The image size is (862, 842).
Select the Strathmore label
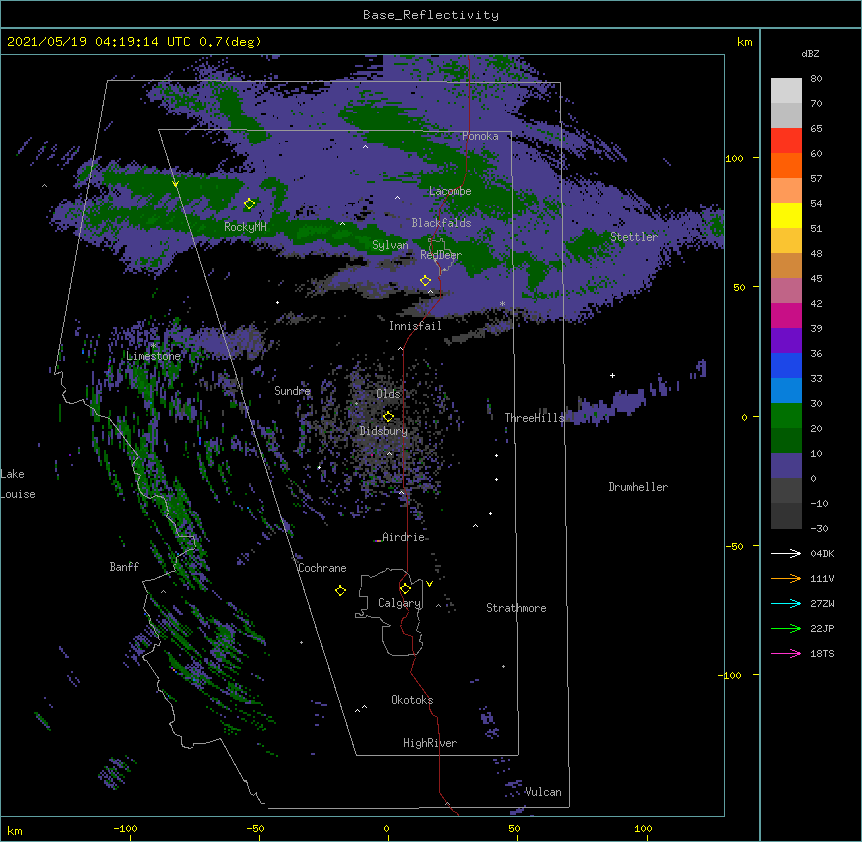[516, 608]
